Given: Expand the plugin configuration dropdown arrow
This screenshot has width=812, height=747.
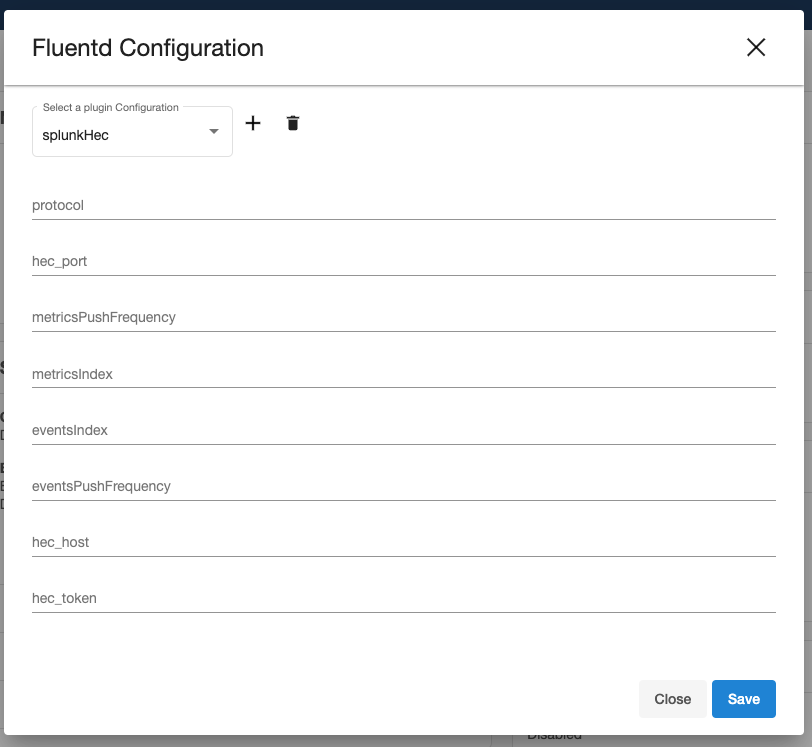Looking at the screenshot, I should 213,132.
